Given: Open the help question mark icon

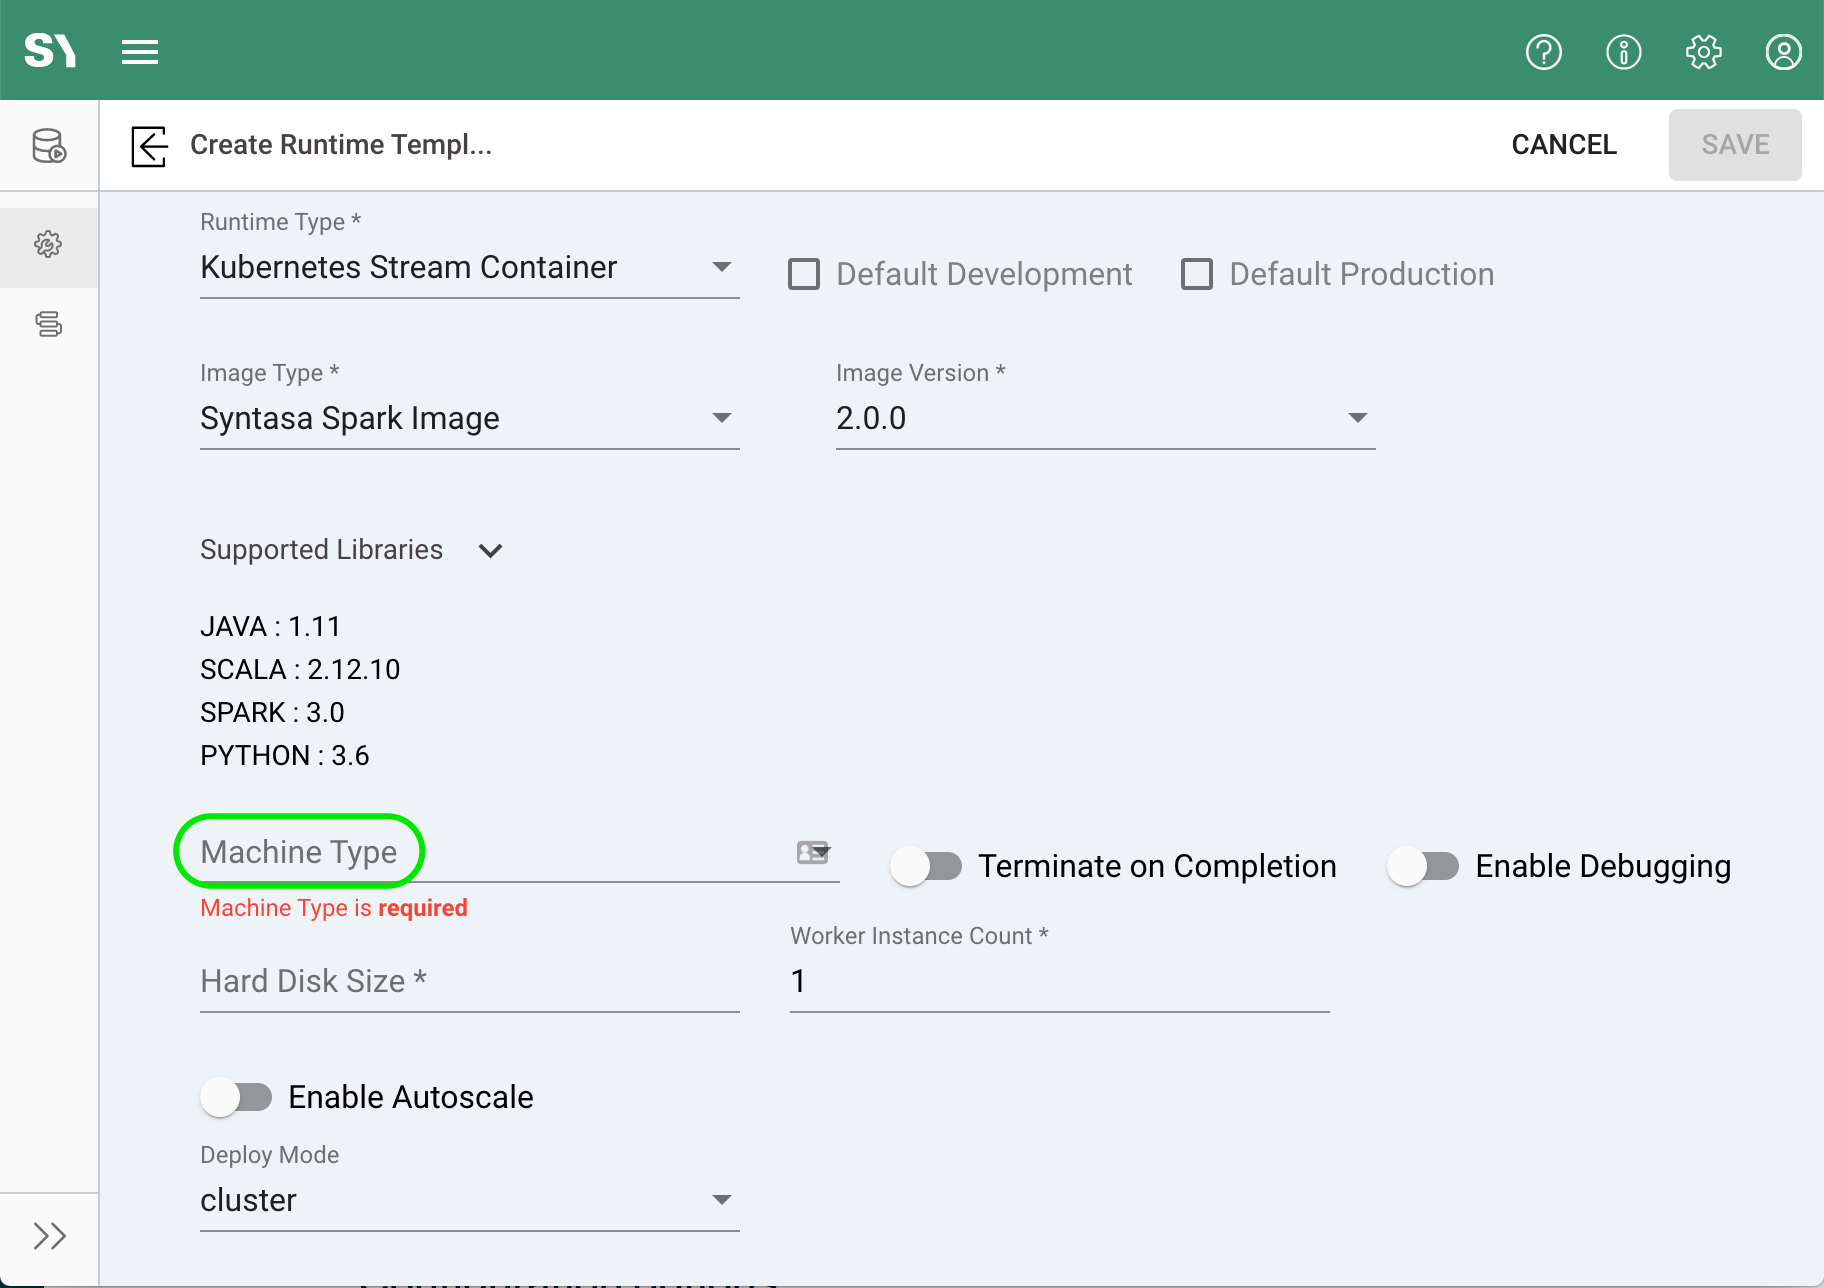Looking at the screenshot, I should tap(1543, 51).
